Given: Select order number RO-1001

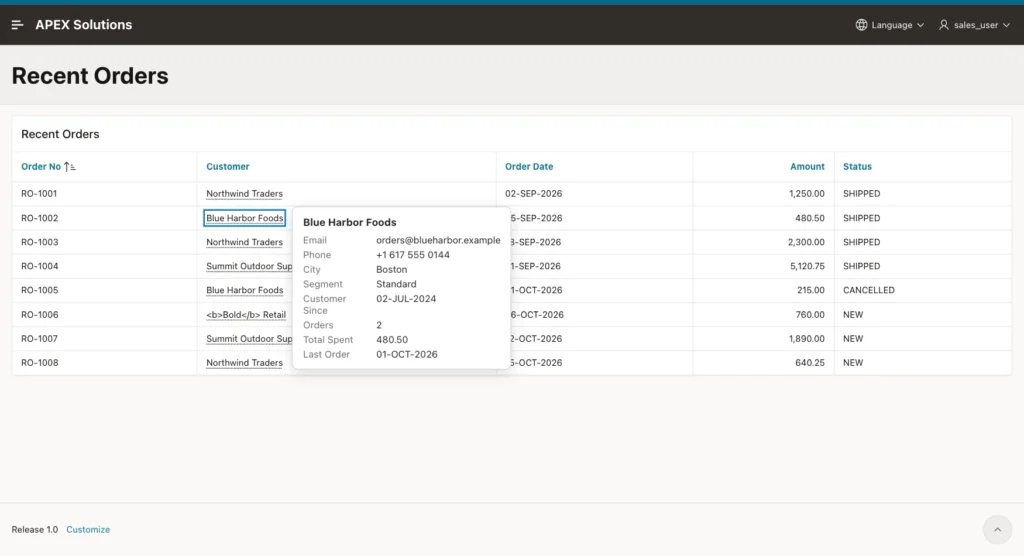Looking at the screenshot, I should coord(39,193).
